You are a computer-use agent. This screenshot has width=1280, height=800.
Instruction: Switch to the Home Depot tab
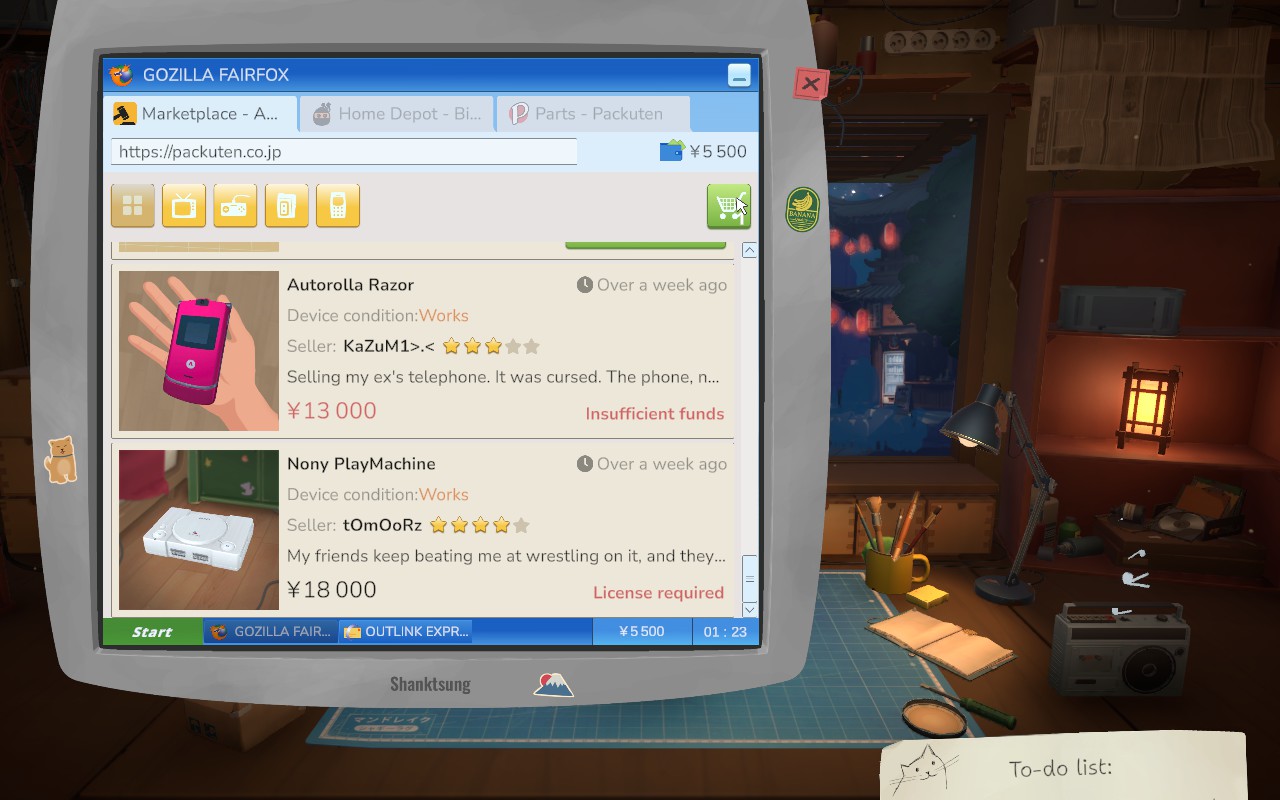click(x=397, y=114)
